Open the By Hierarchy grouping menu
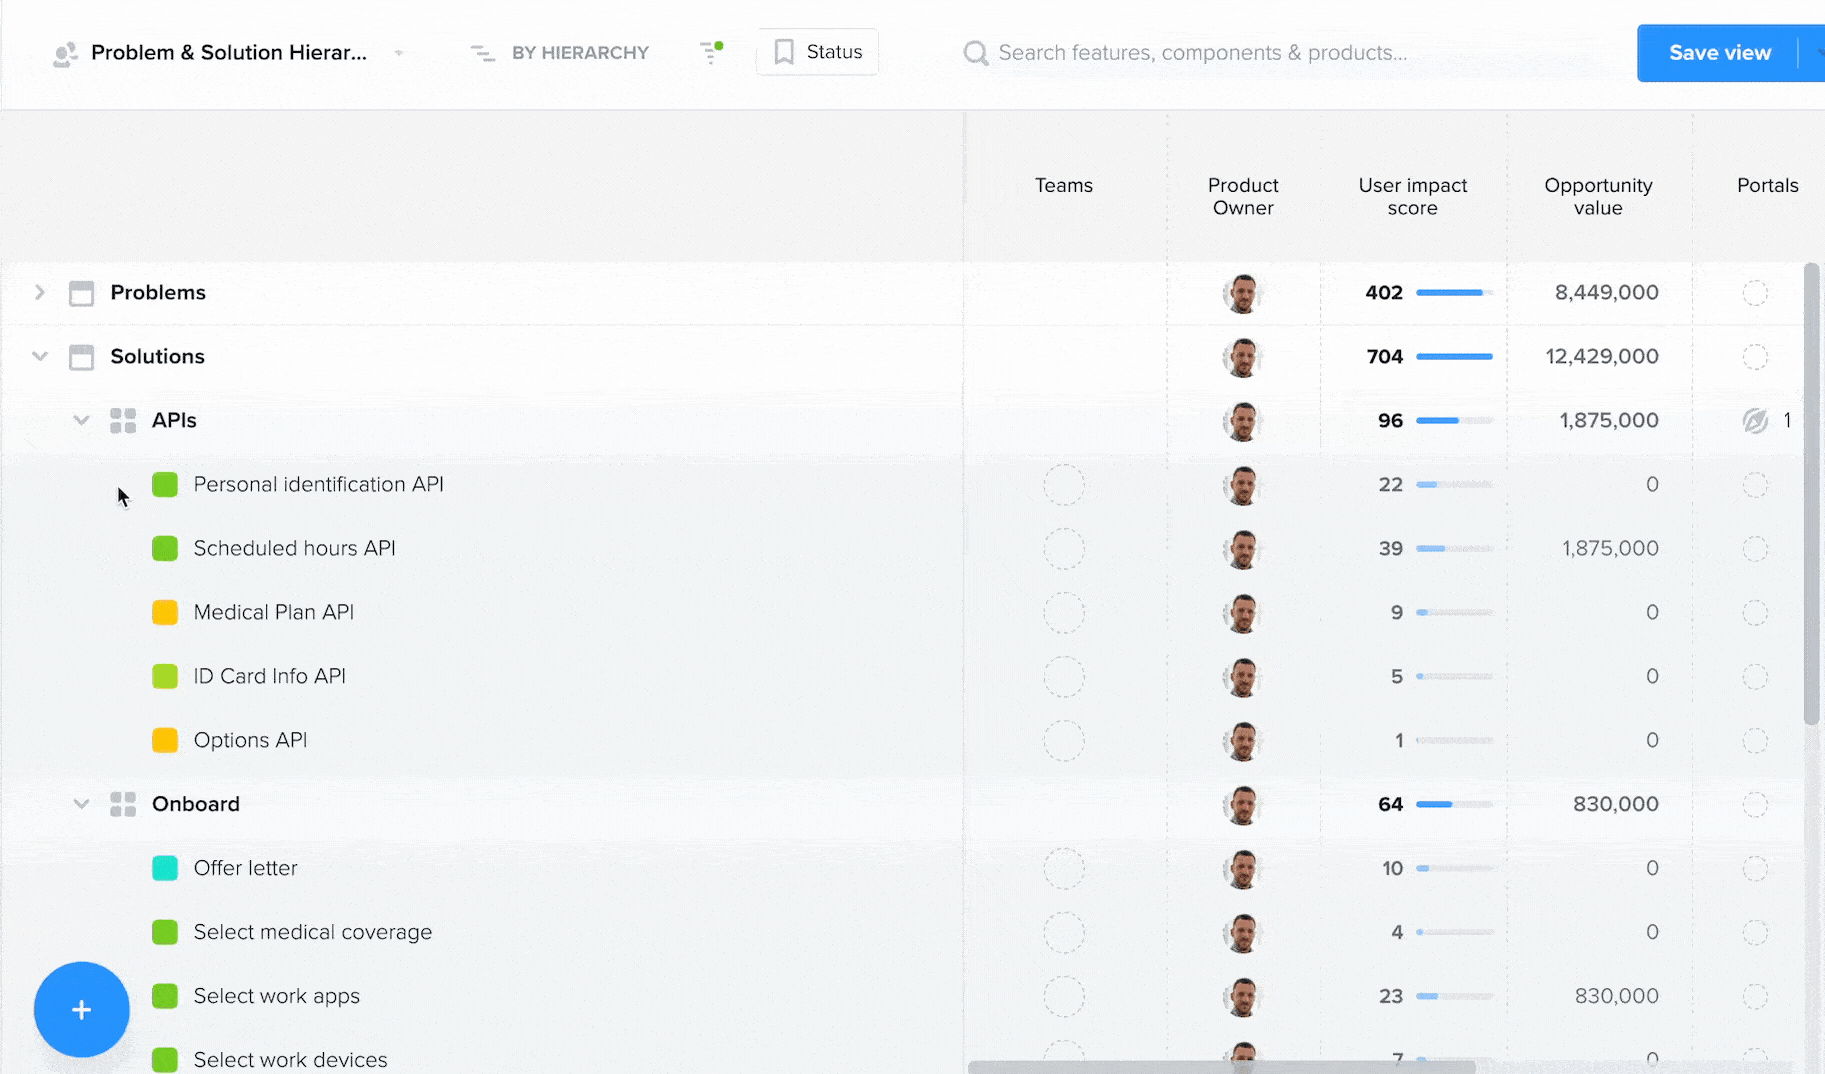The height and width of the screenshot is (1074, 1825). coord(560,53)
